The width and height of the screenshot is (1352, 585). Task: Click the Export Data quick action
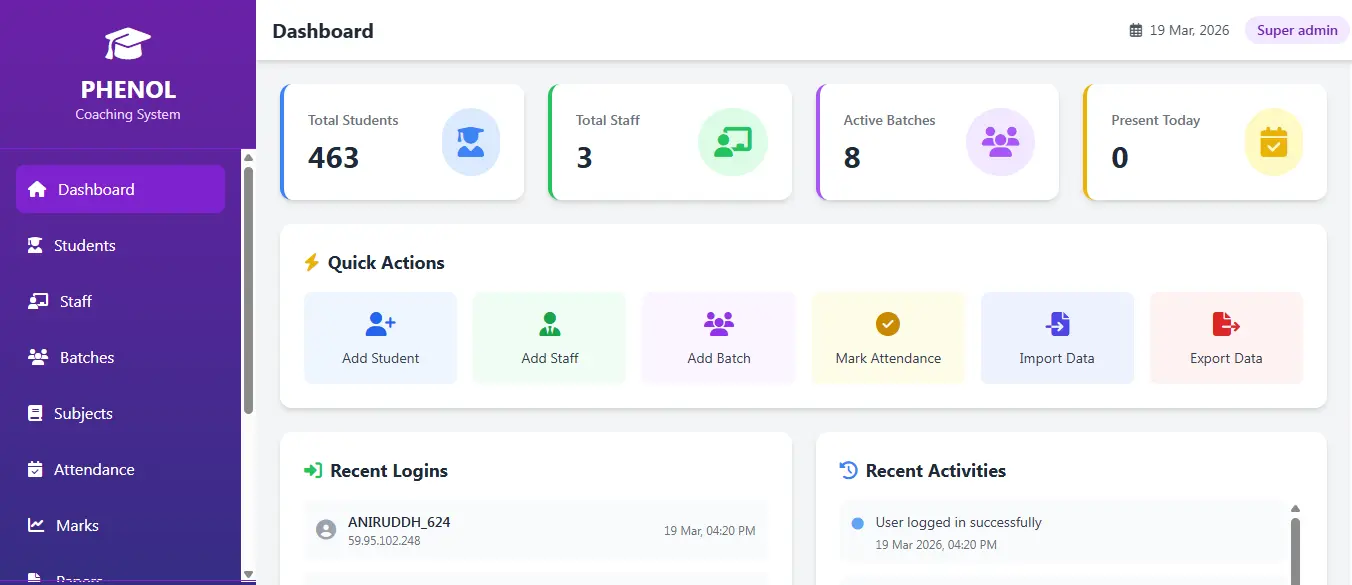pos(1226,338)
